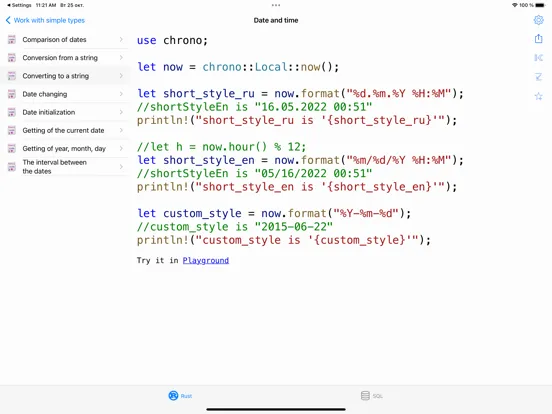Return to Settings via status bar
552x414 pixels.
pos(19,5)
